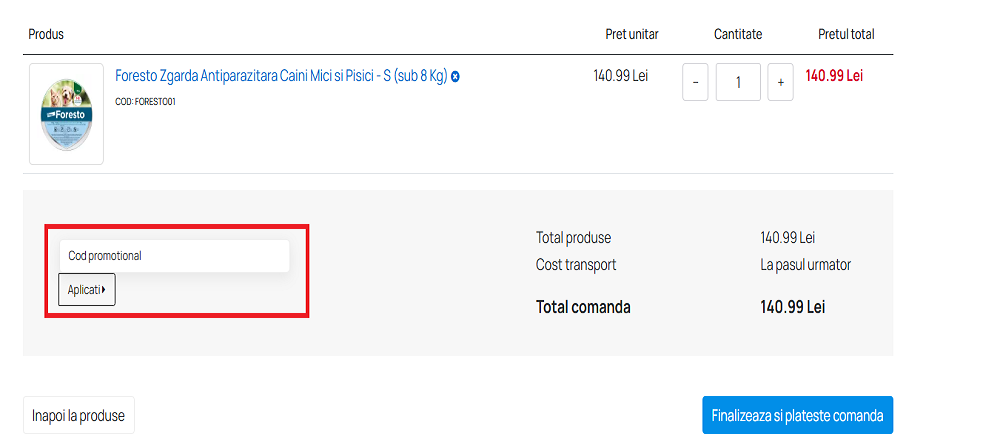Go back via Inapoi la produse
The width and height of the screenshot is (1000, 448).
(x=78, y=415)
